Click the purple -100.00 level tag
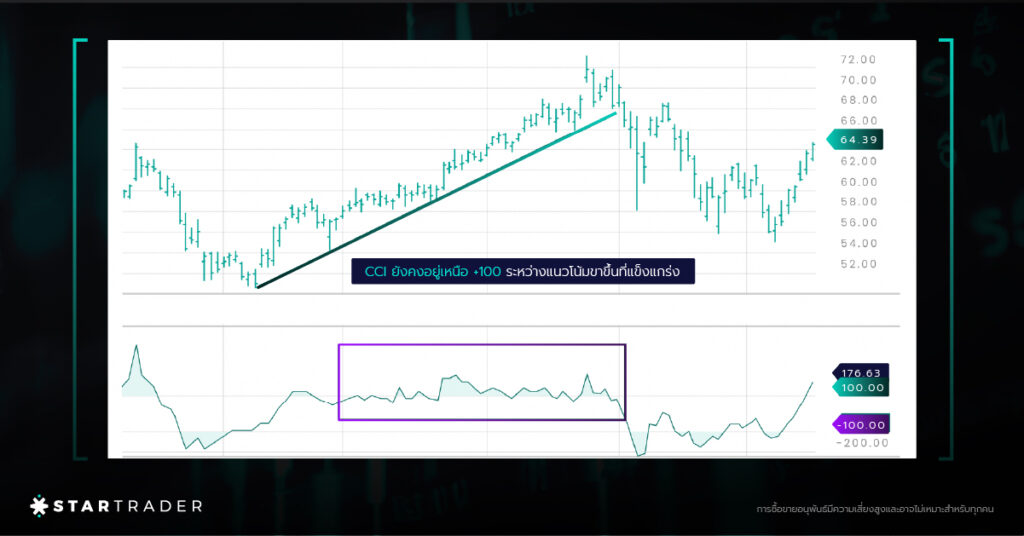Image resolution: width=1024 pixels, height=536 pixels. [x=860, y=425]
